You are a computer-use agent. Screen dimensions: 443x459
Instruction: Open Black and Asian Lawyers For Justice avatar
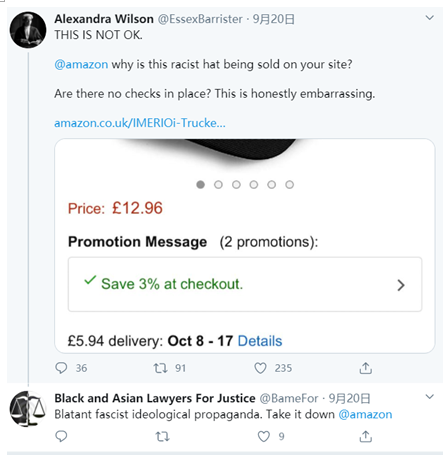click(28, 409)
